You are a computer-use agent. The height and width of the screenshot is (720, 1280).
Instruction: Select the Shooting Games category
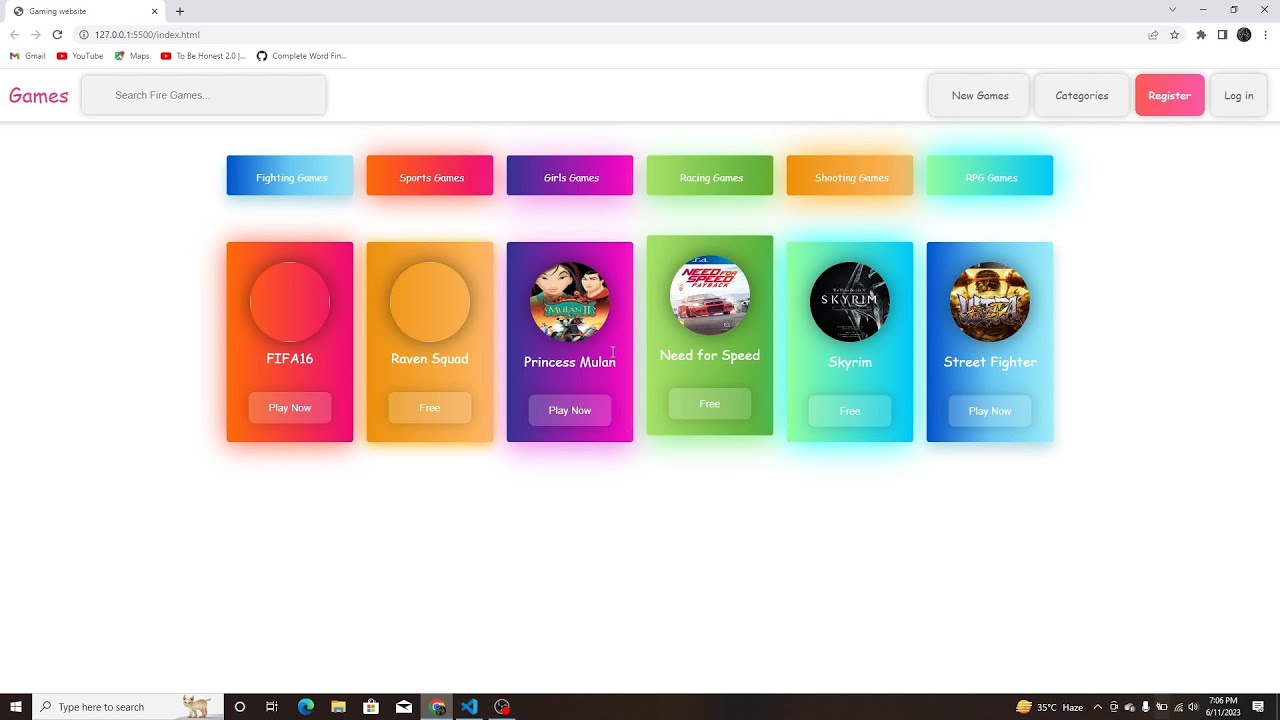[x=850, y=176]
